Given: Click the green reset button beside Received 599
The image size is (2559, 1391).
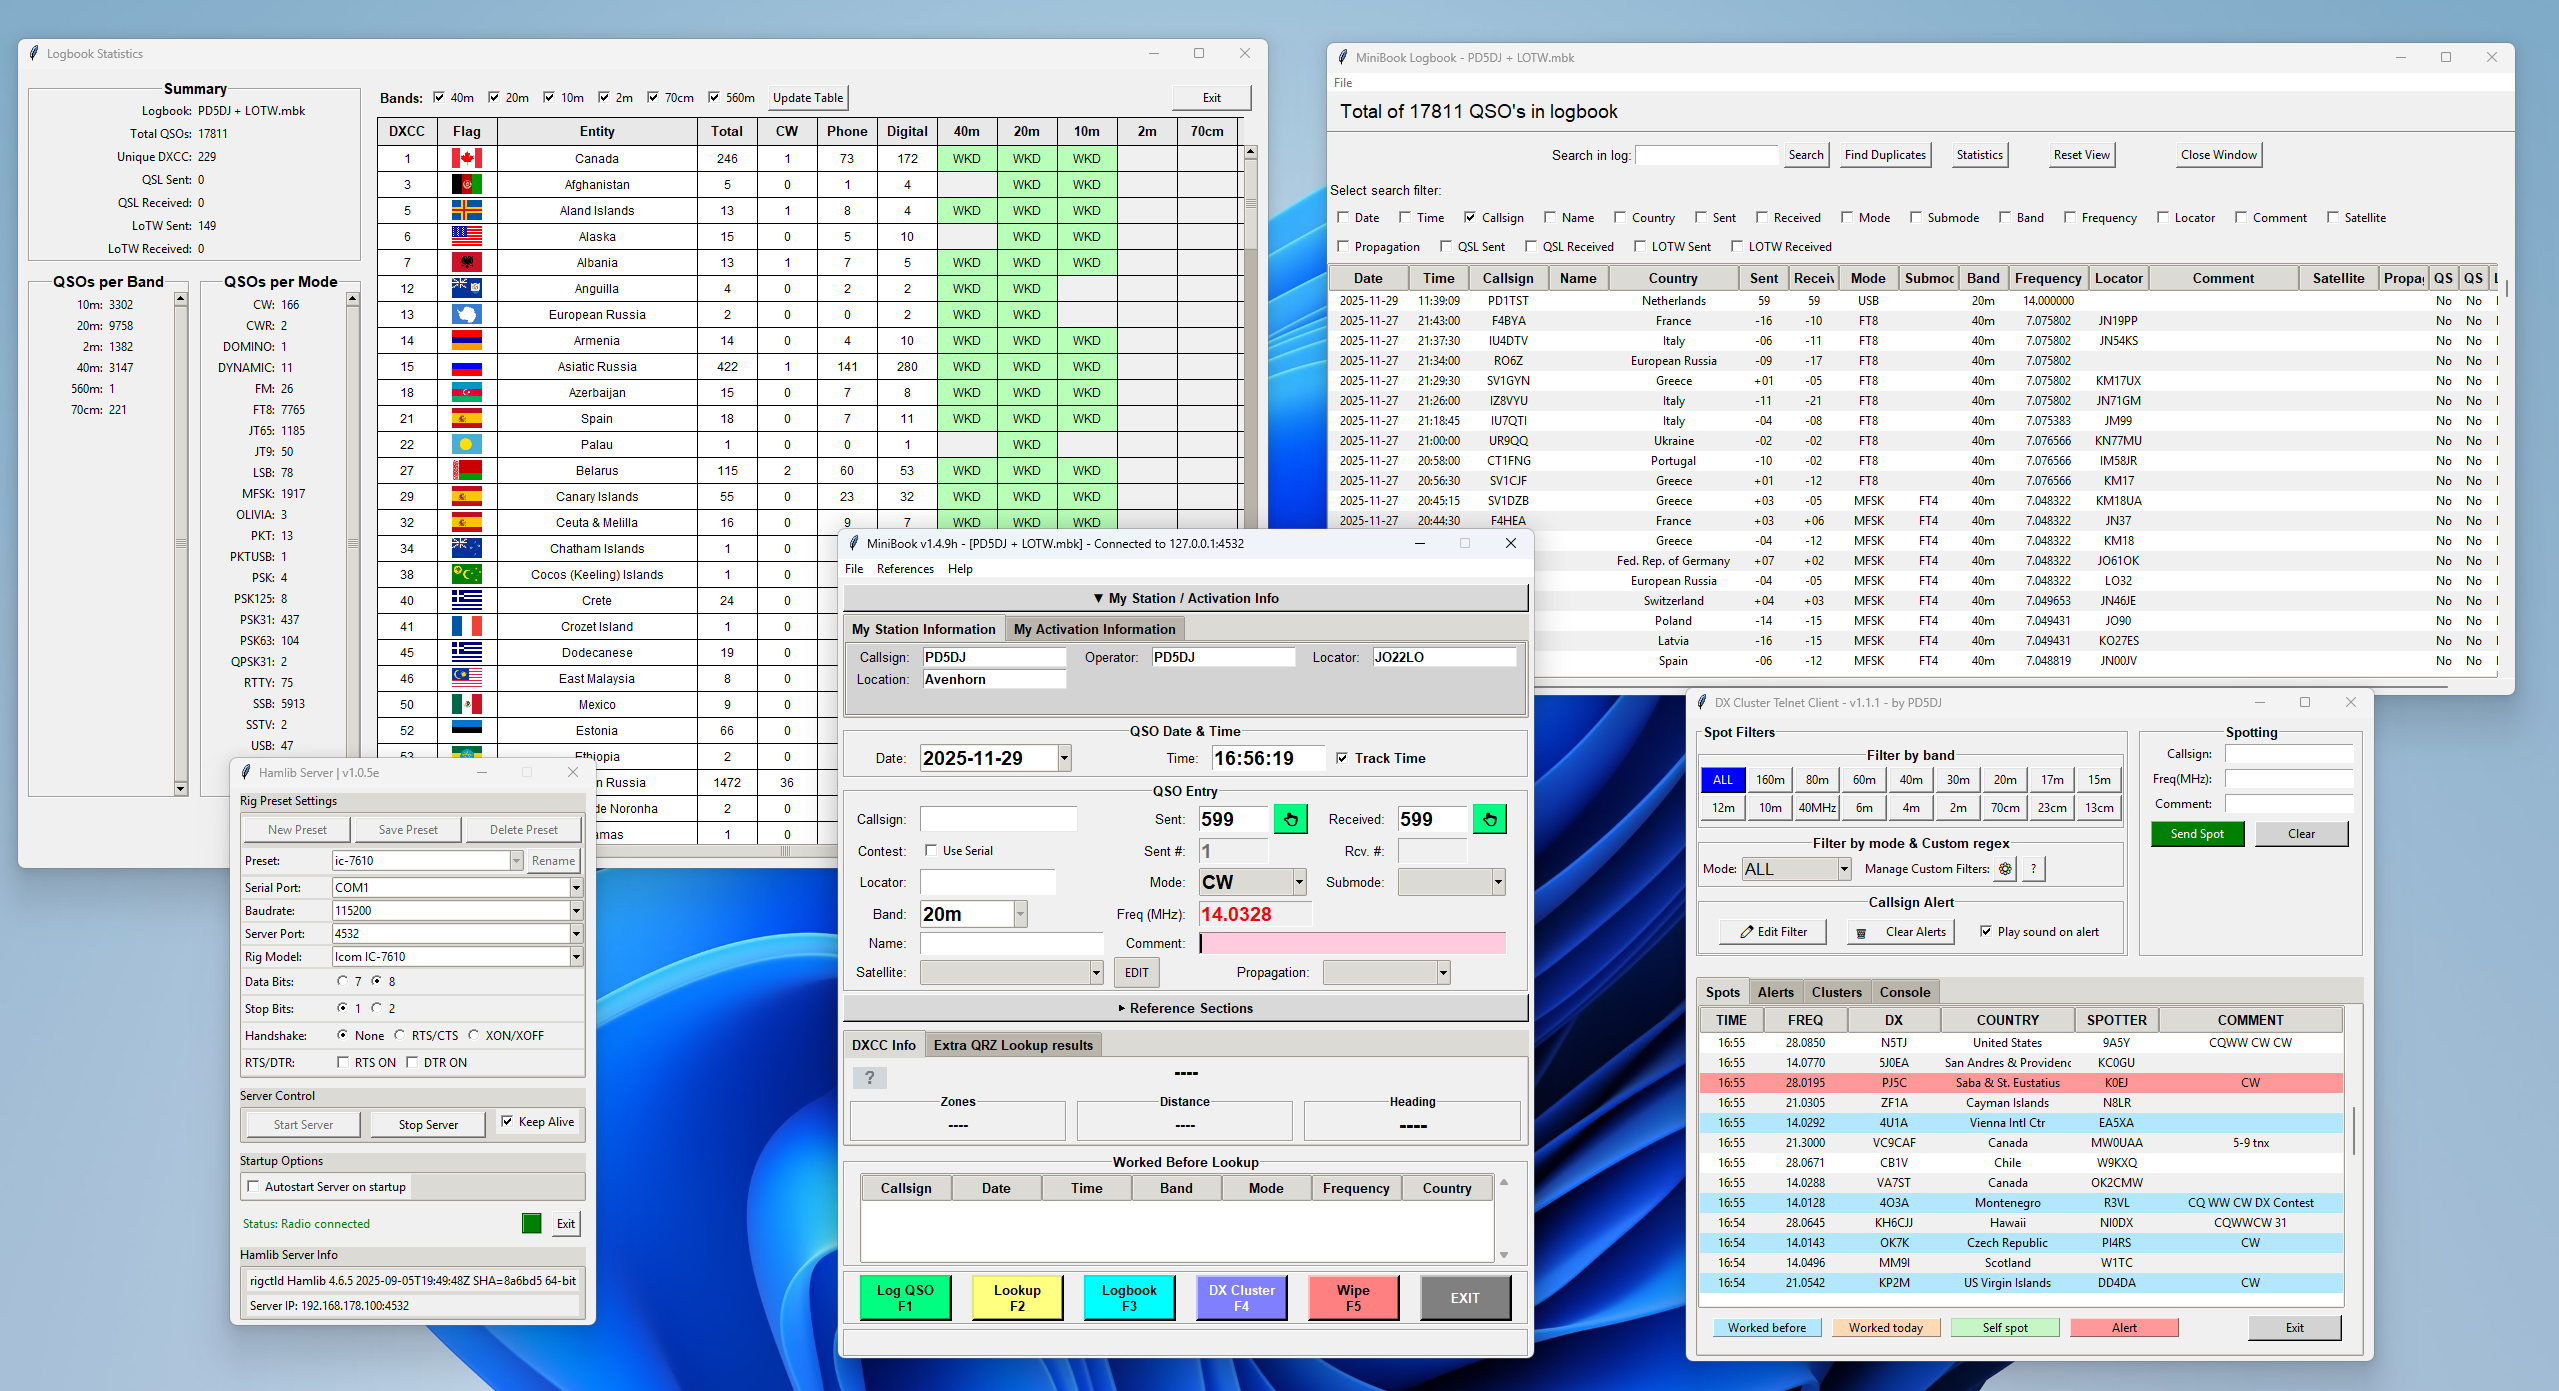Looking at the screenshot, I should click(1489, 819).
